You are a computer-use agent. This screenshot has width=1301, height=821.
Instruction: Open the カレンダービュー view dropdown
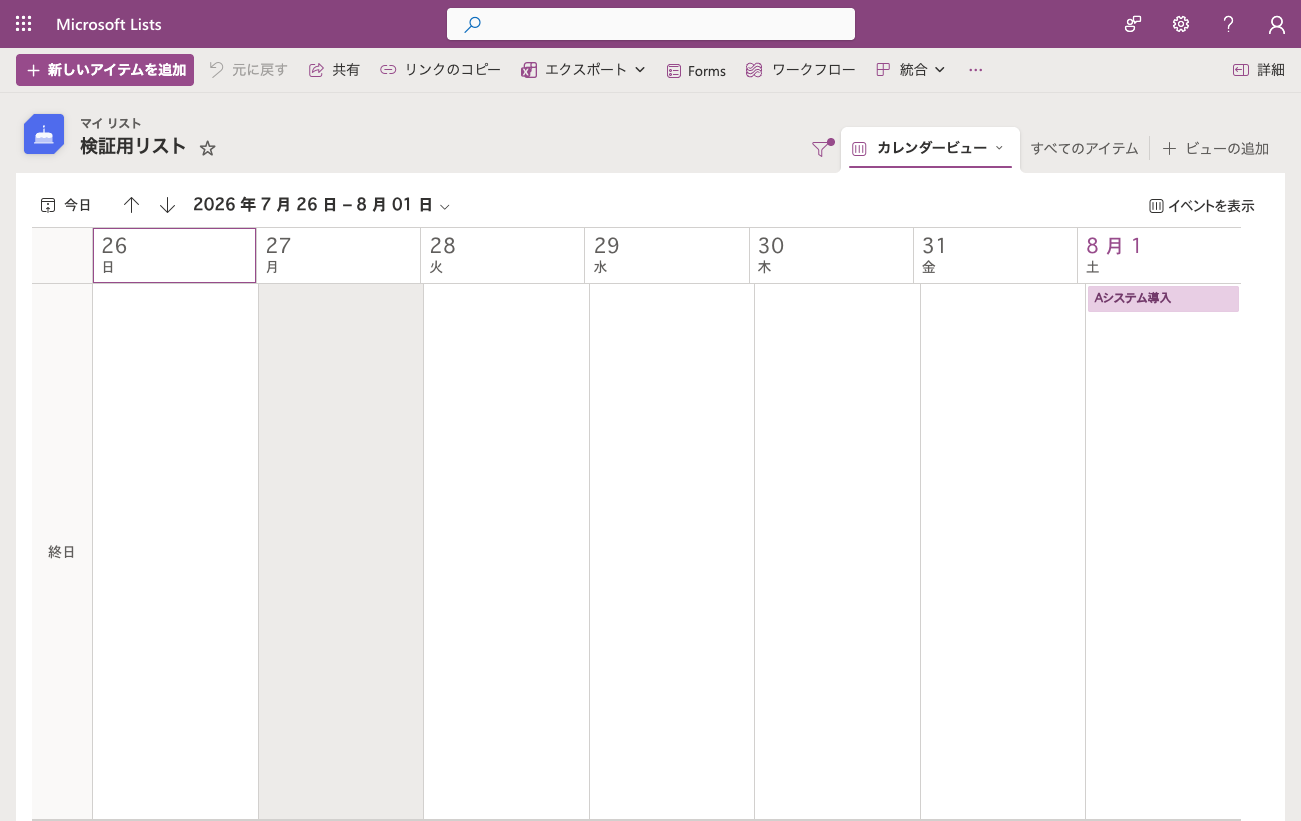click(930, 148)
